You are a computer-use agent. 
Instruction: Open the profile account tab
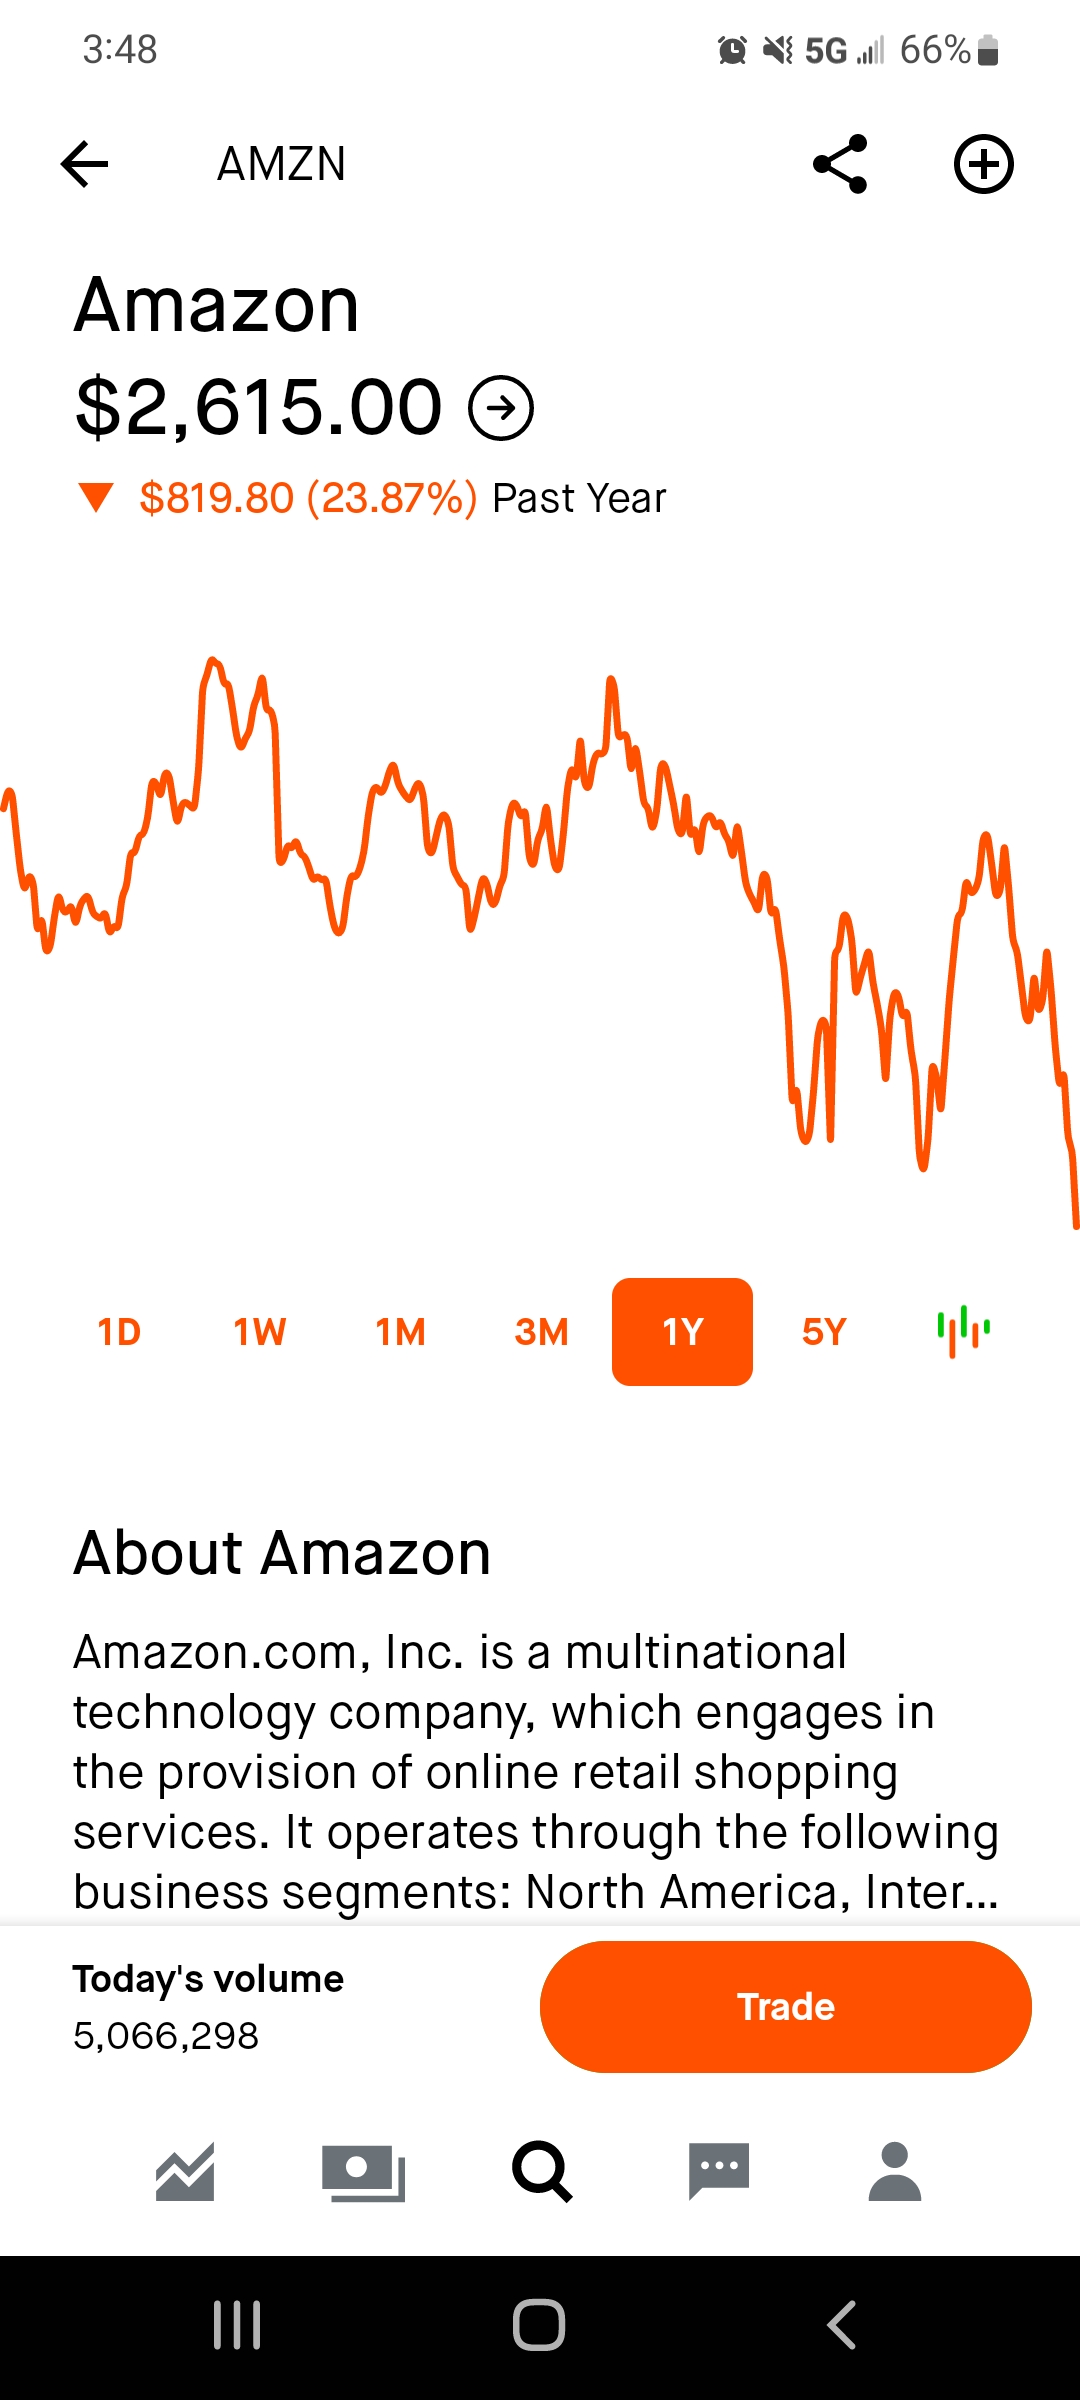[x=895, y=2172]
